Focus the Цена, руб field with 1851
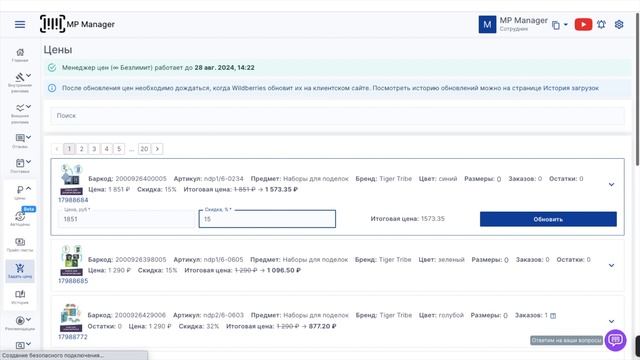This screenshot has height=360, width=640. click(x=127, y=219)
